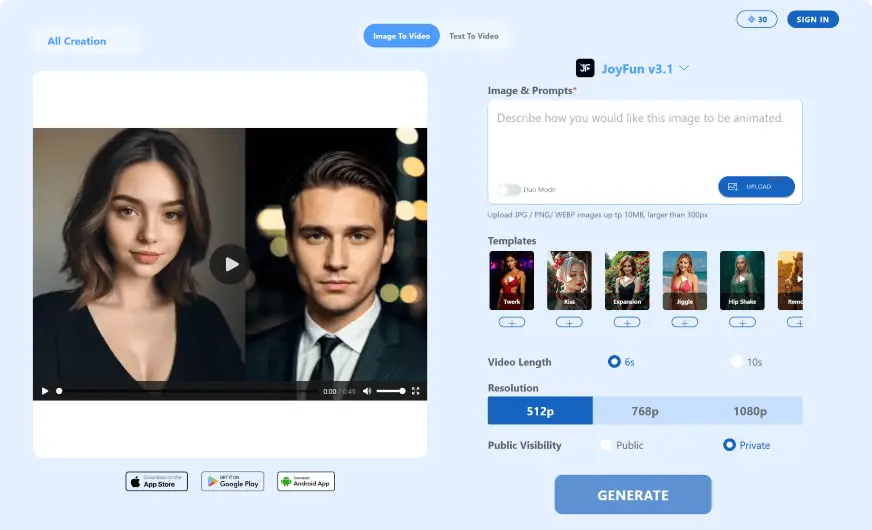This screenshot has height=530, width=872.
Task: Click the credits counter showing 30
Action: (757, 19)
